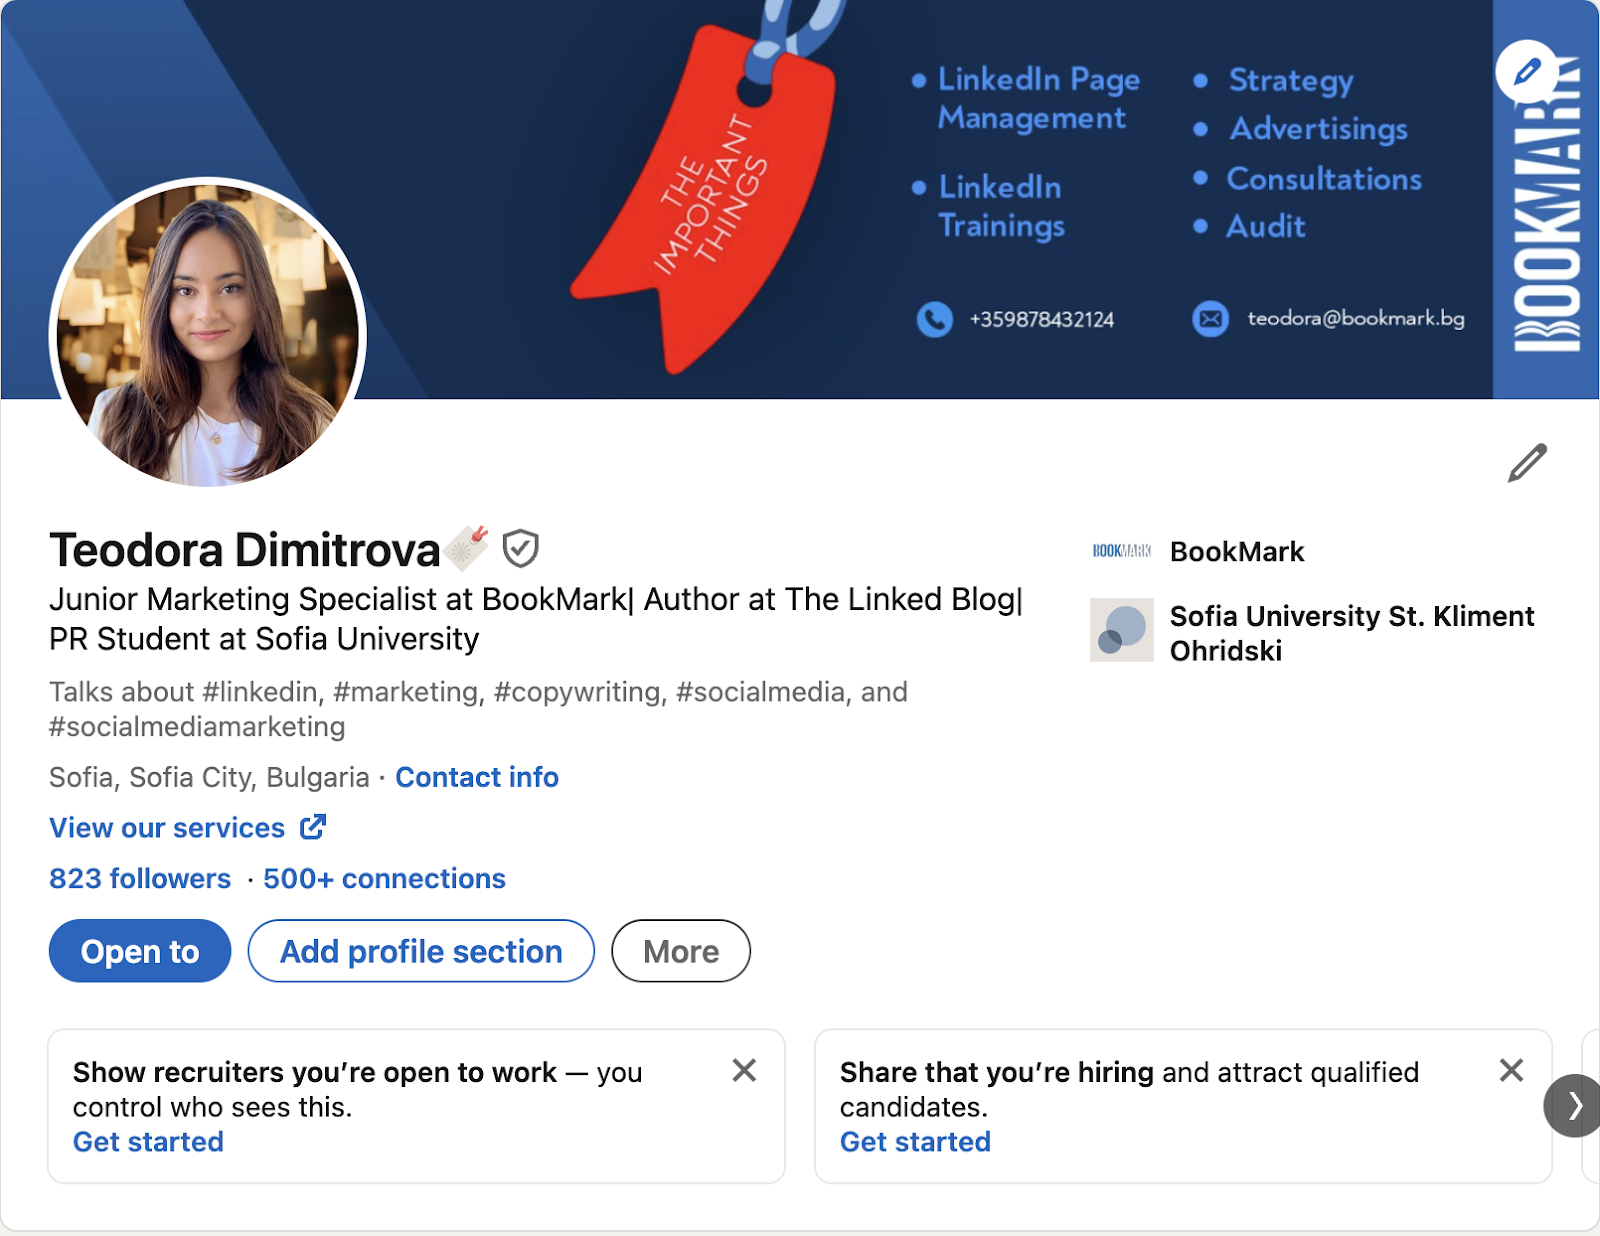Click the email envelope icon on the banner
This screenshot has width=1600, height=1236.
click(1210, 319)
